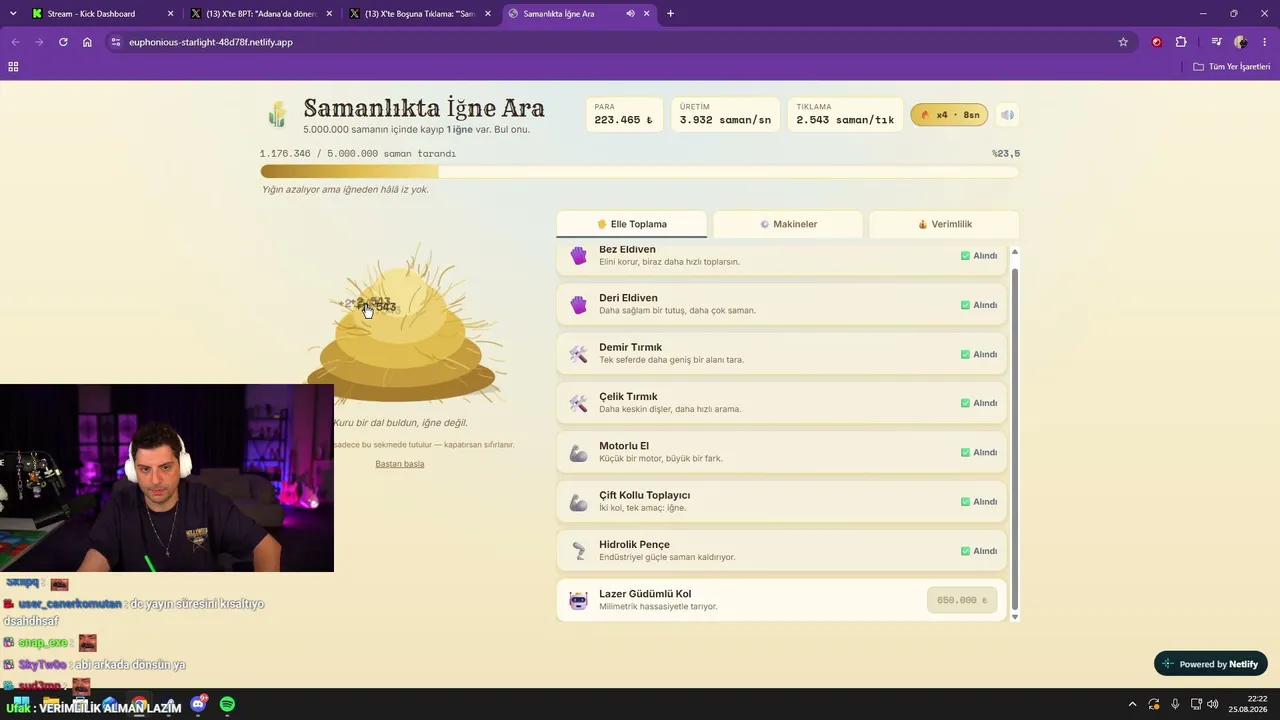Click the microphone icon in the system tray
Screen dimensions: 1280x720
pos(1175,704)
